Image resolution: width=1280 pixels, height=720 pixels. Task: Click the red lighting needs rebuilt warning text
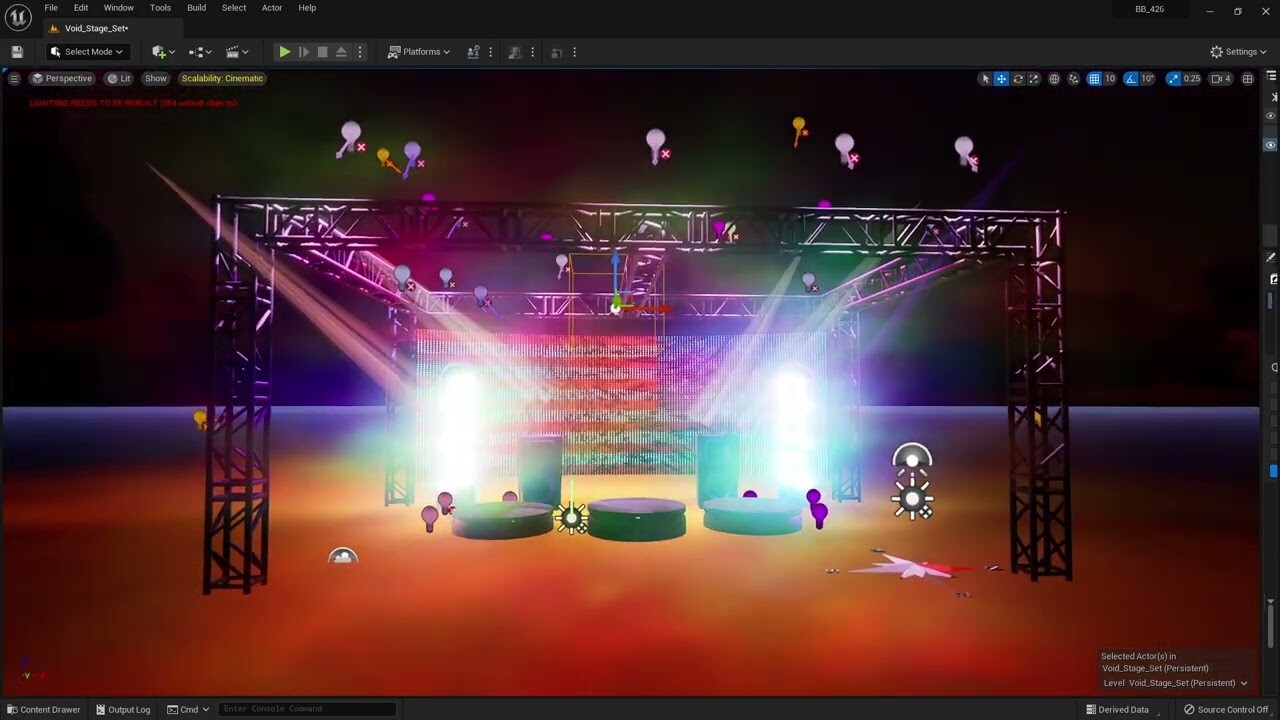133,103
